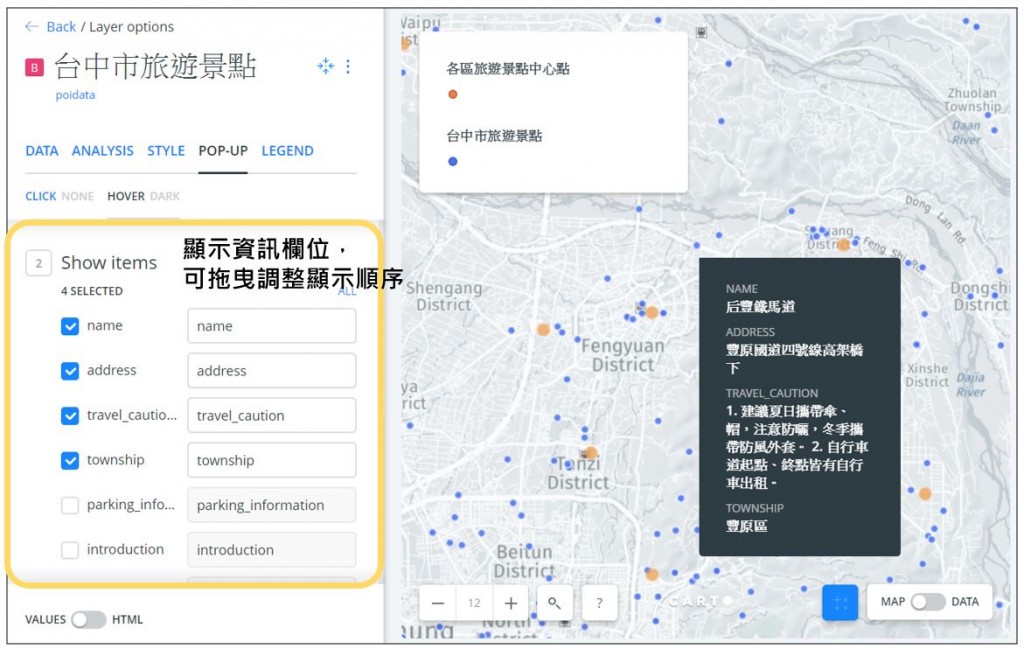Go back via the Back link
Screen dimensions: 1024x649
pyautogui.click(x=61, y=27)
